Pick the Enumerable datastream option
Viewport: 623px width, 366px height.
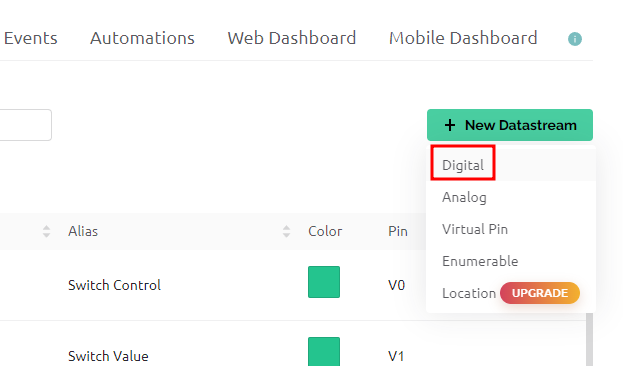click(x=480, y=261)
